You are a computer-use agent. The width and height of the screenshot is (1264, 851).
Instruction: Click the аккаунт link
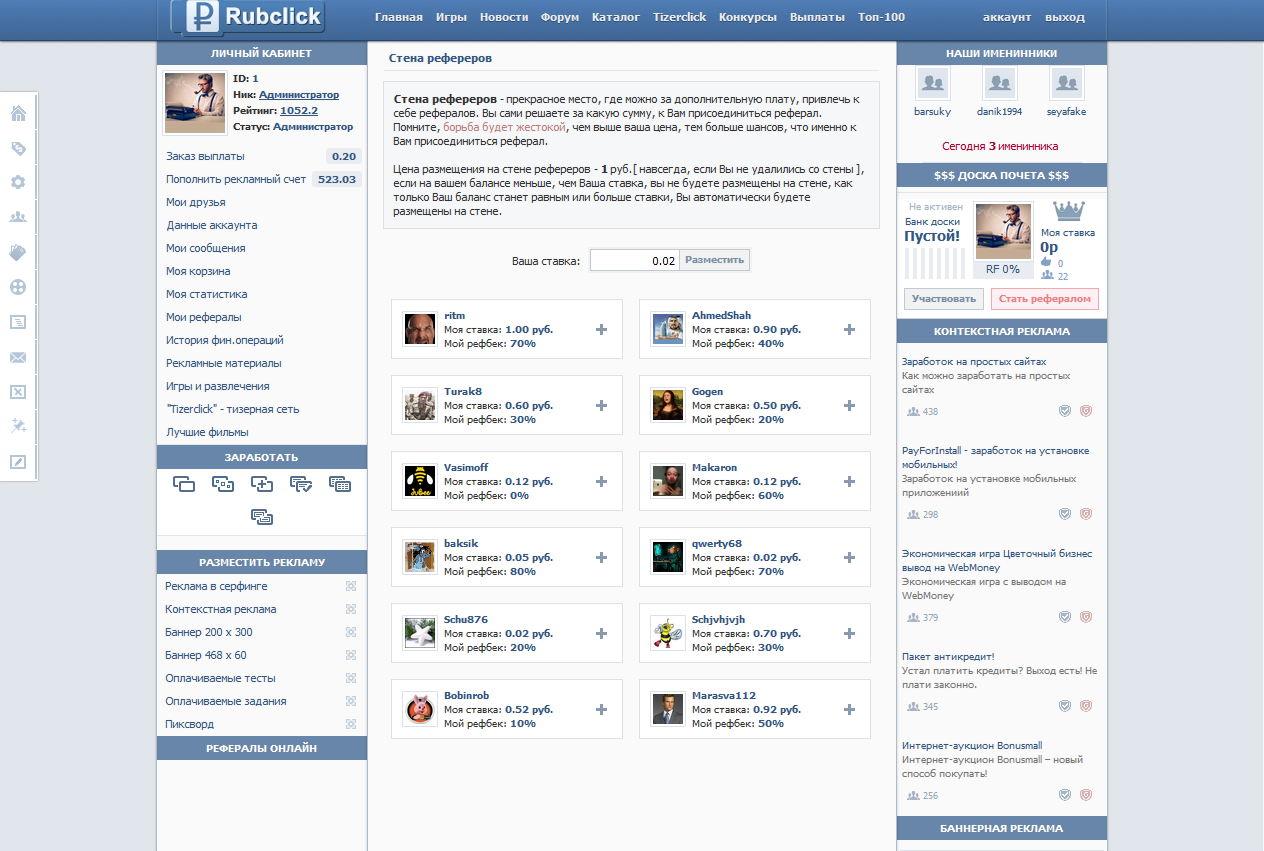click(1007, 17)
